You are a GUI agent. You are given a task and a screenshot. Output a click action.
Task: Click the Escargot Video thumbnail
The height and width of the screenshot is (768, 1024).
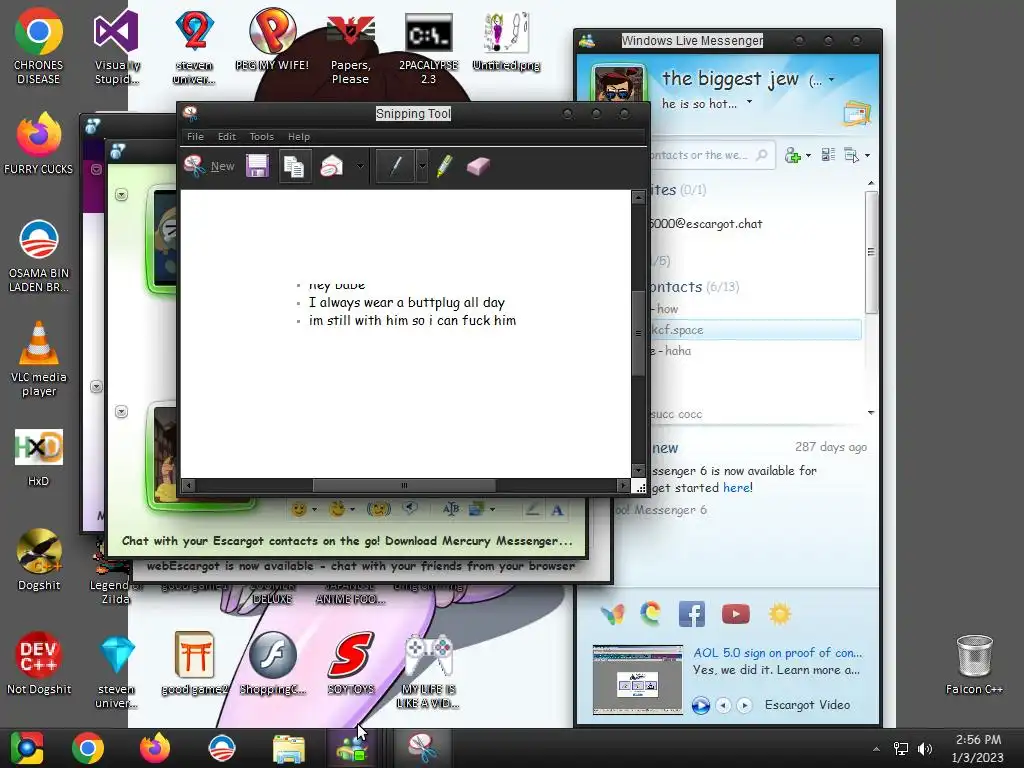pos(637,680)
